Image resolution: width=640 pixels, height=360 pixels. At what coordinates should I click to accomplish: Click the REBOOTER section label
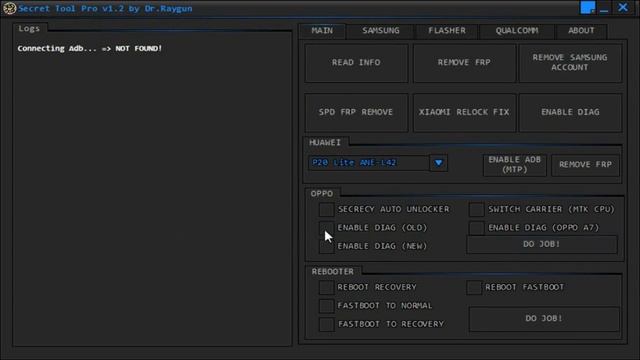[333, 272]
